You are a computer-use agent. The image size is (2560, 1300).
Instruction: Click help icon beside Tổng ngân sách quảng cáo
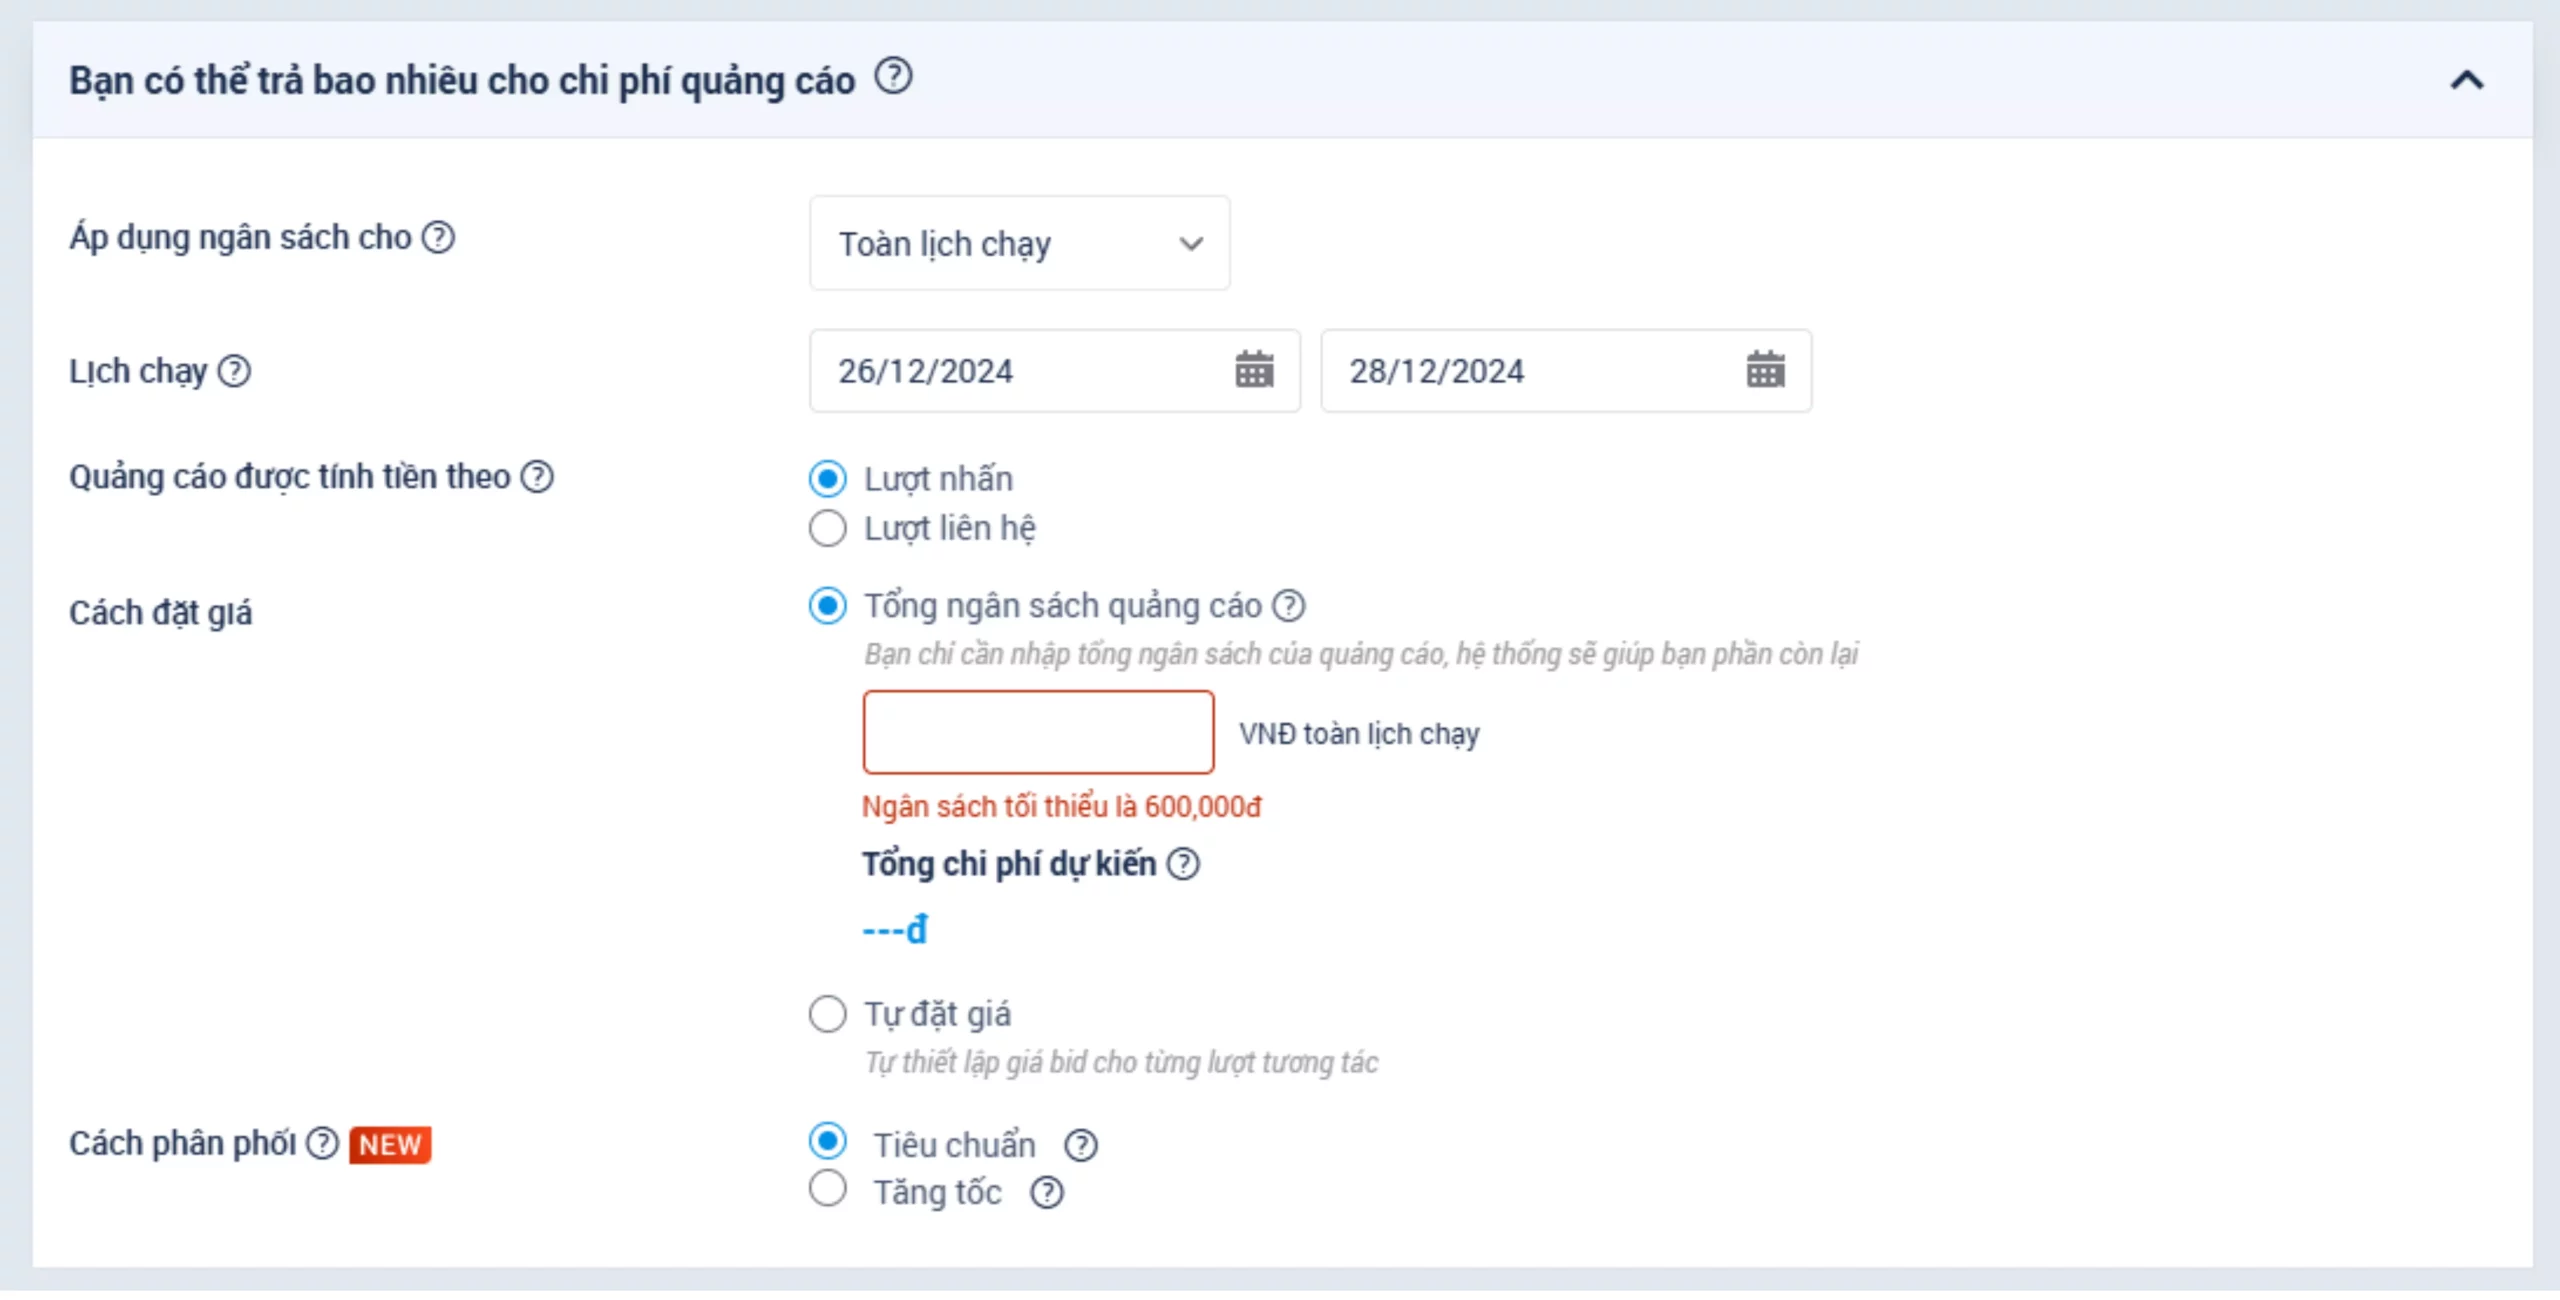[1288, 606]
